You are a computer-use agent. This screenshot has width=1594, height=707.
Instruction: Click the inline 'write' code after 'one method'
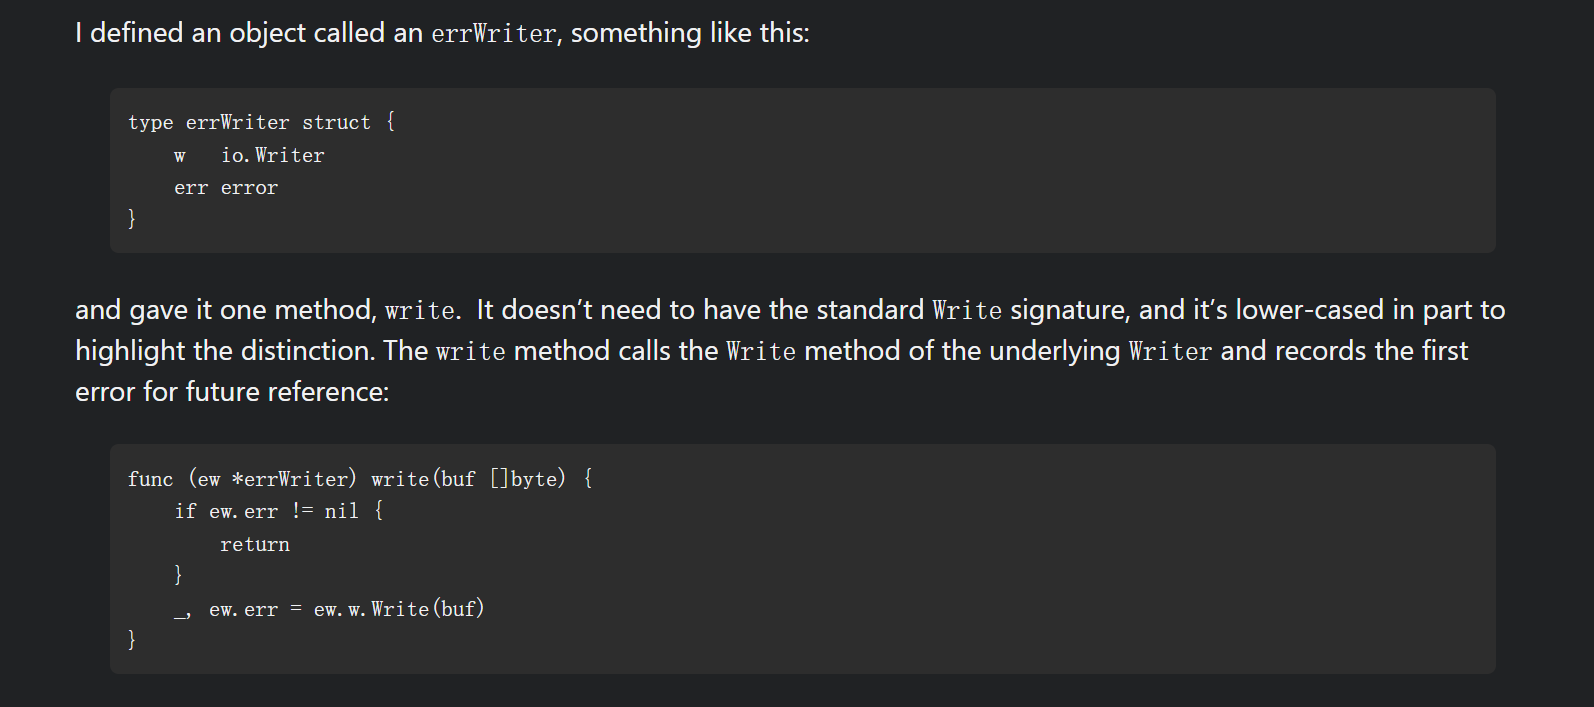coord(421,311)
